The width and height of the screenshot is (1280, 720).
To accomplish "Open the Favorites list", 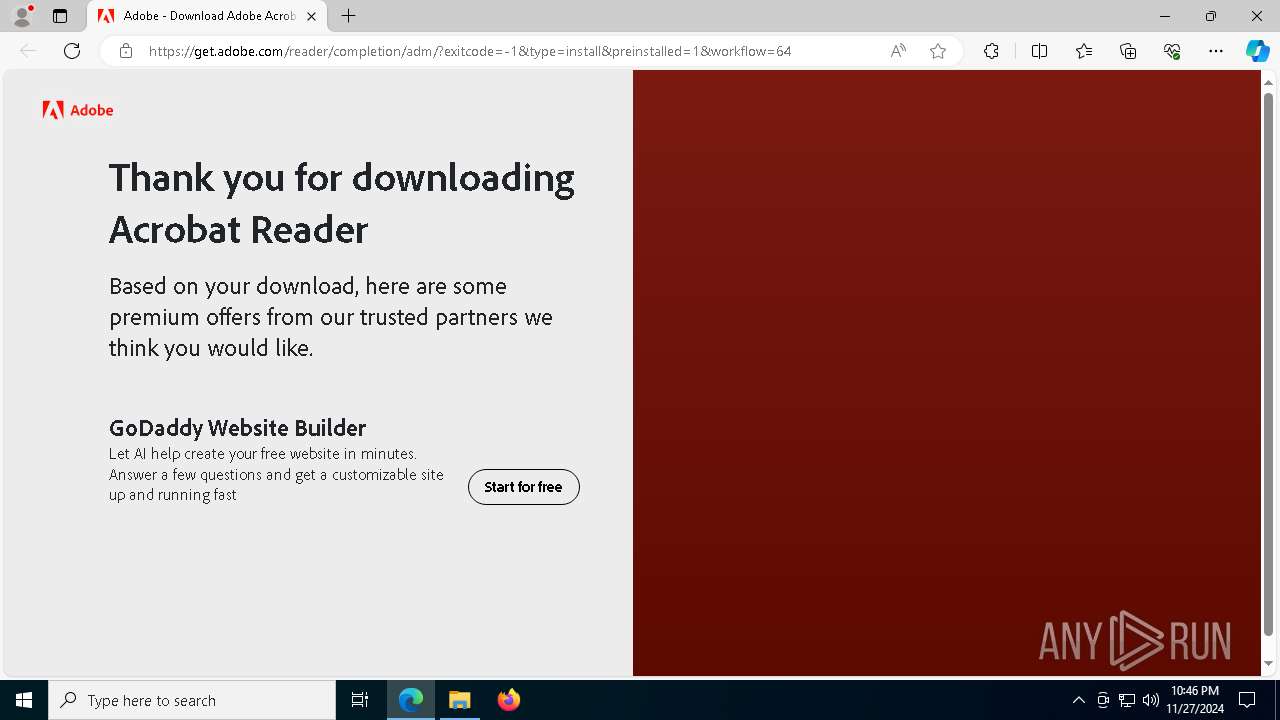I will coord(1084,51).
